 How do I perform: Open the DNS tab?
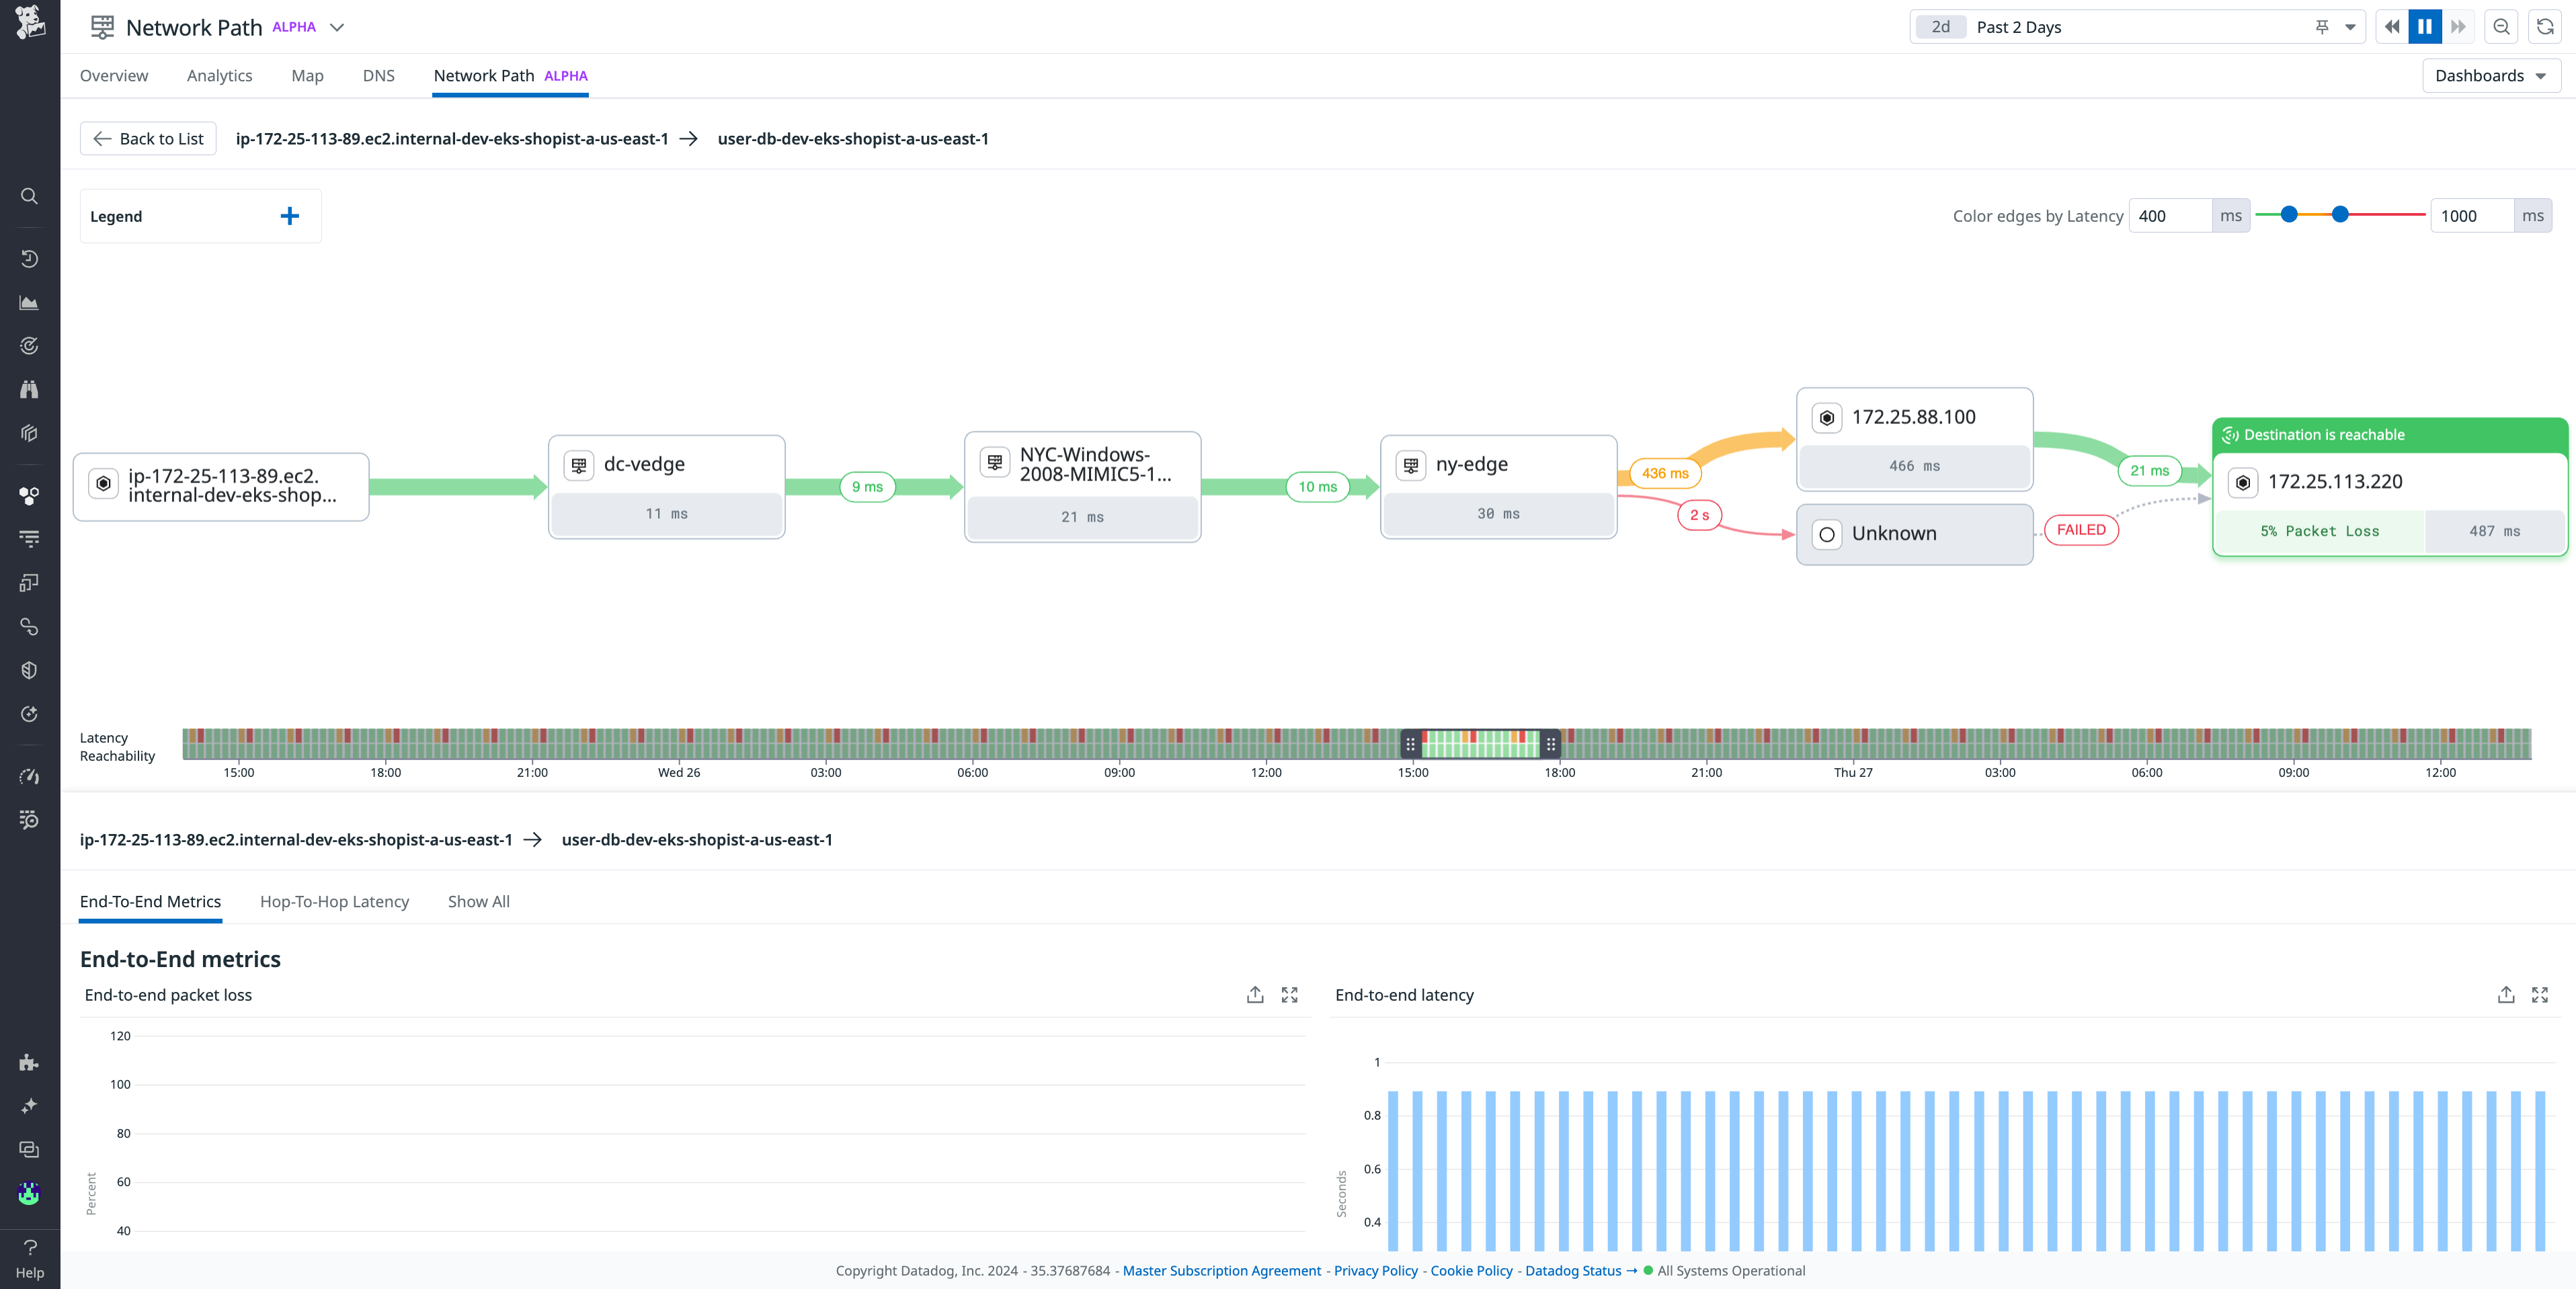[x=378, y=75]
